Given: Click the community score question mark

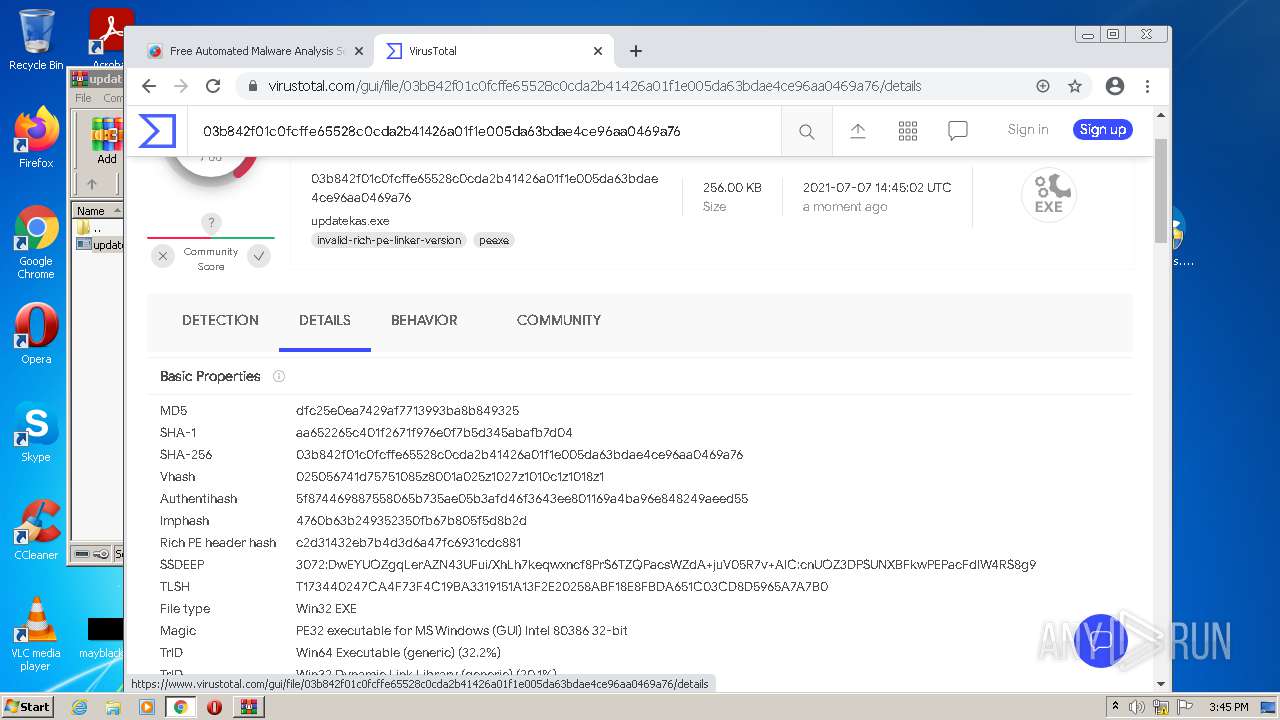Looking at the screenshot, I should click(x=210, y=222).
